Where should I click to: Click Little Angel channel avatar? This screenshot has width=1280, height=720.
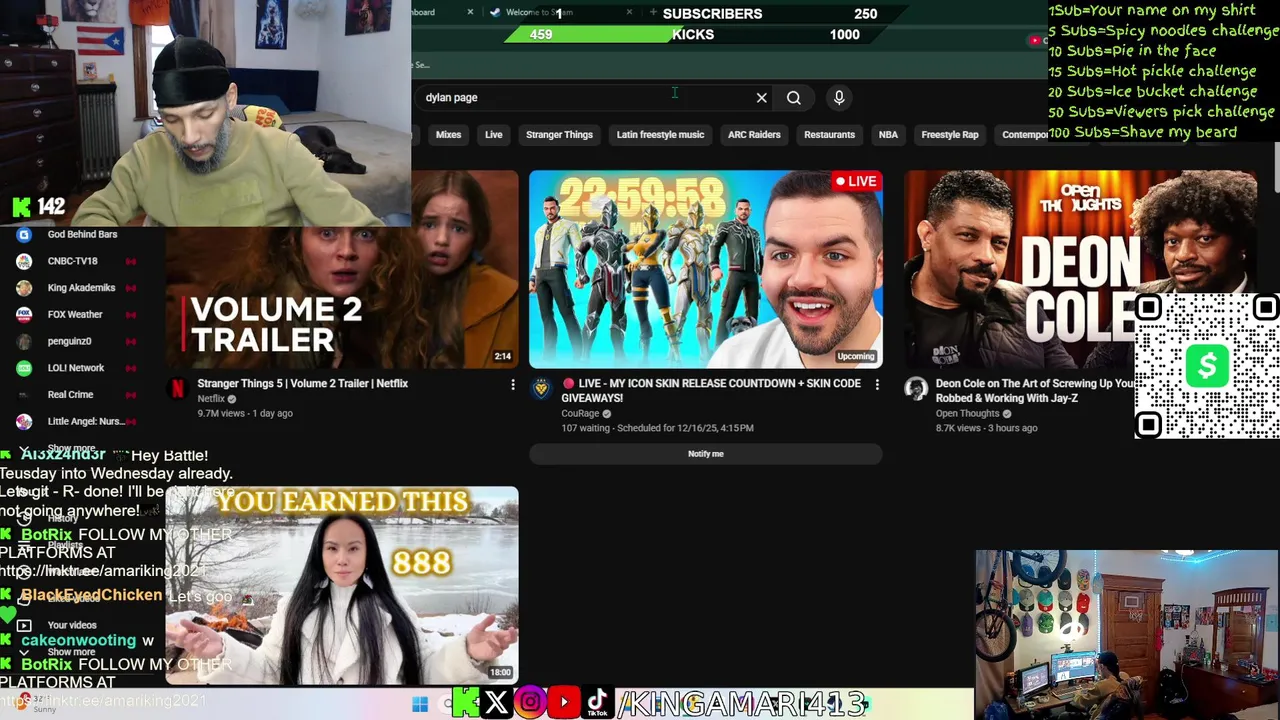[24, 421]
